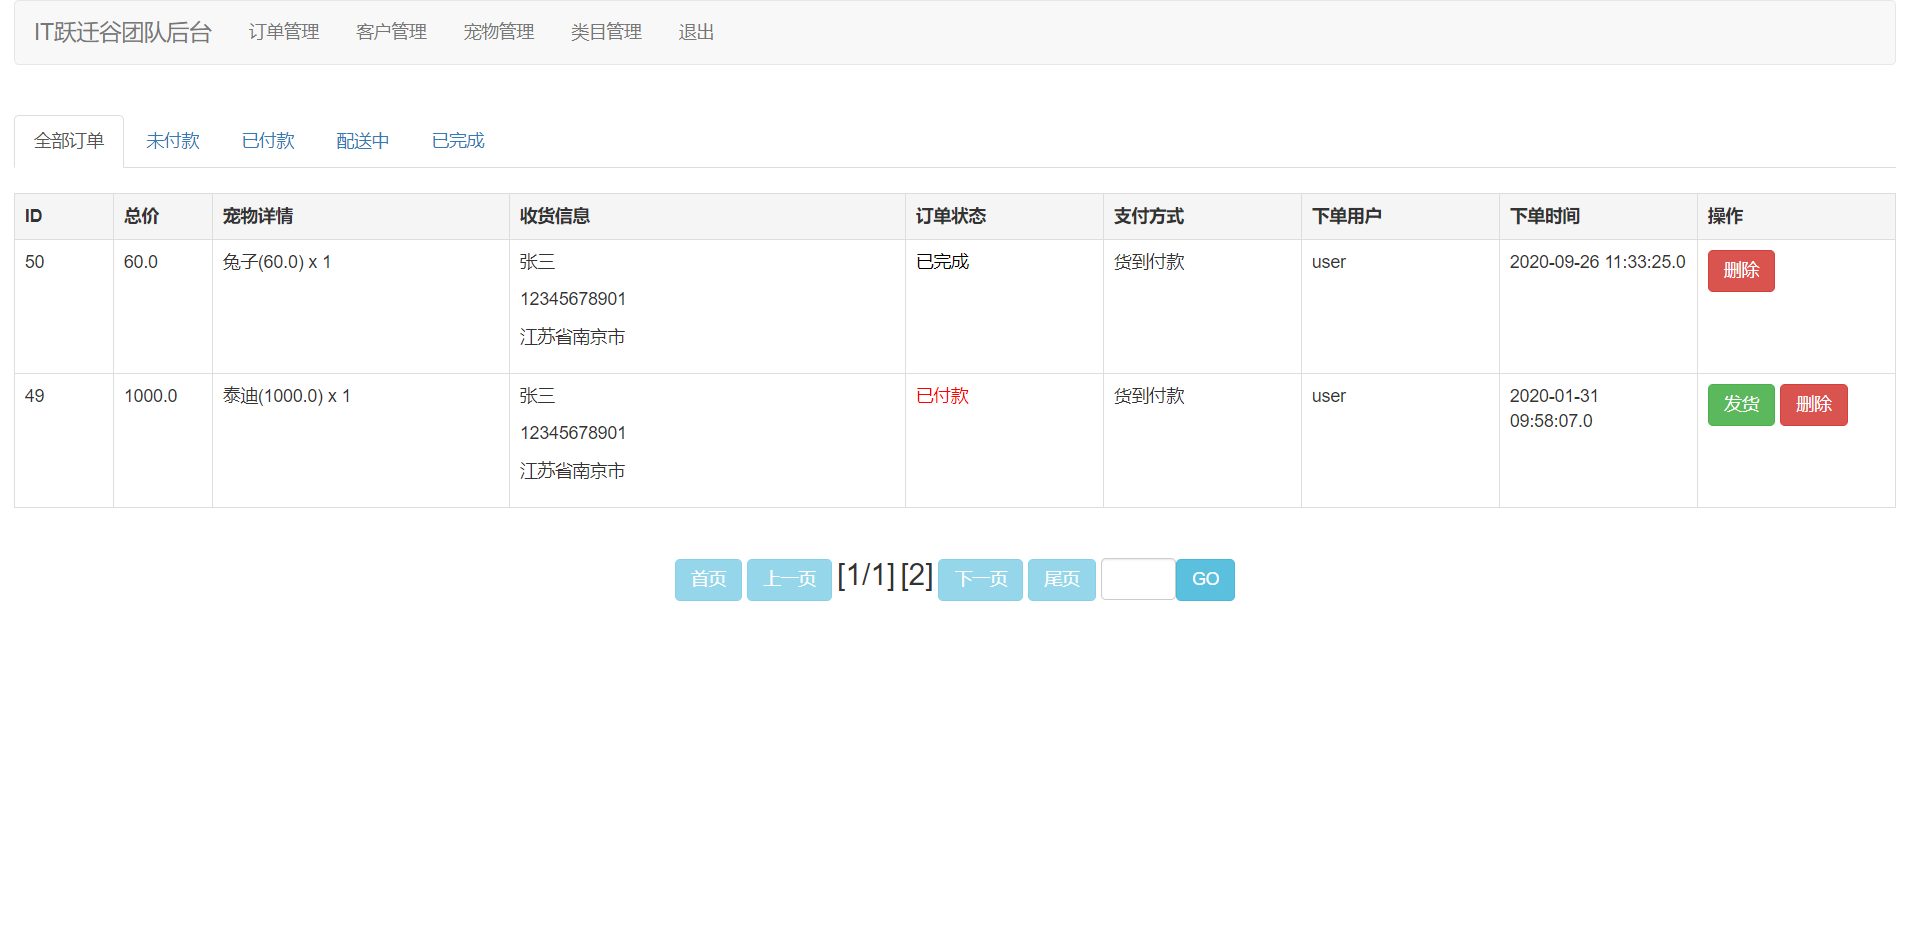Click user in order 49 row
The height and width of the screenshot is (940, 1914).
tap(1329, 396)
